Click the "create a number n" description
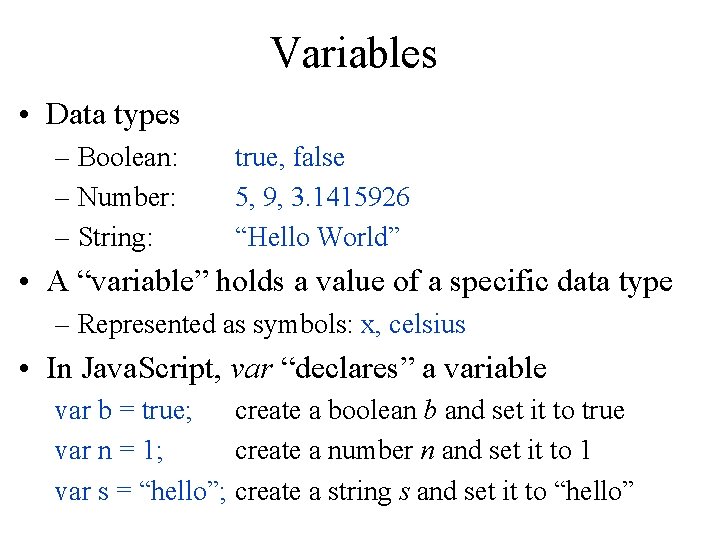Screen dimensions: 720x540 [413, 450]
